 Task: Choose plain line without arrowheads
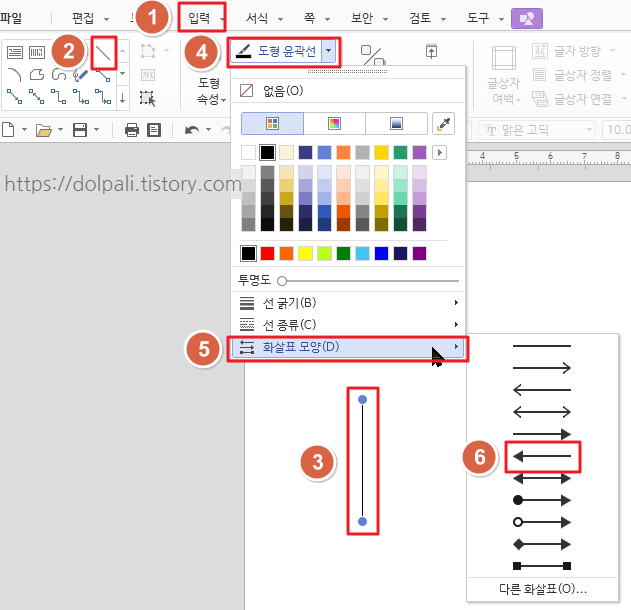(542, 346)
